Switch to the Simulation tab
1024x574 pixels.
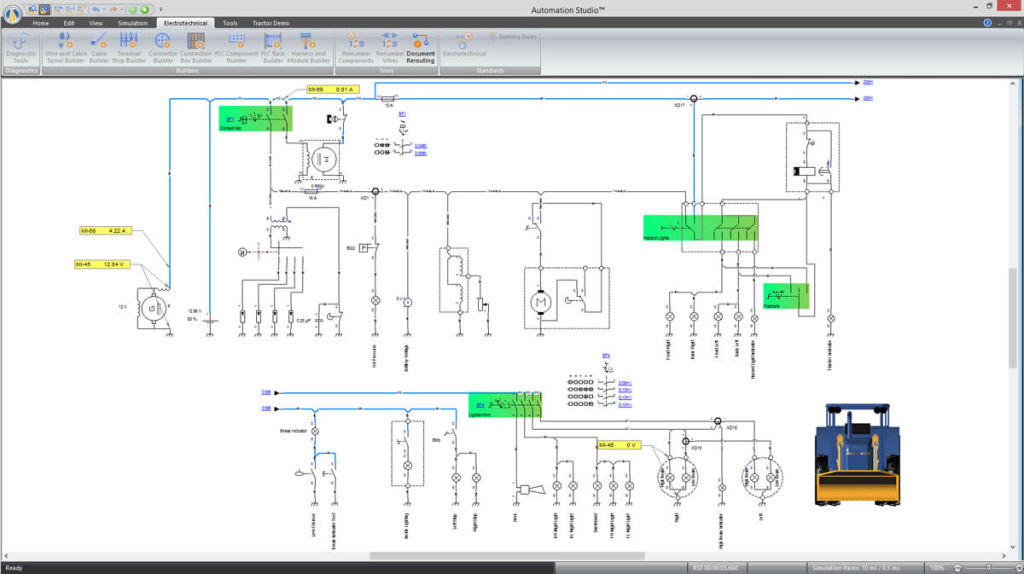click(133, 23)
